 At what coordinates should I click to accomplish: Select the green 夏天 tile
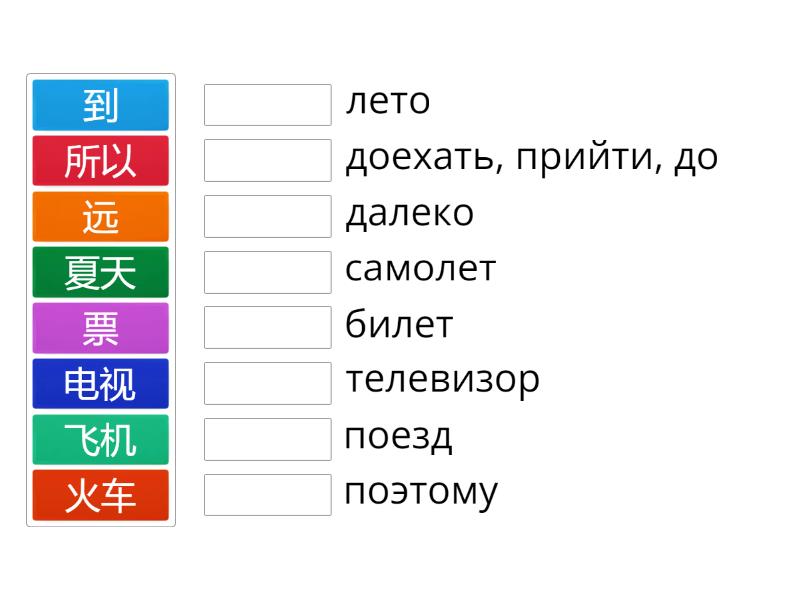tap(101, 272)
